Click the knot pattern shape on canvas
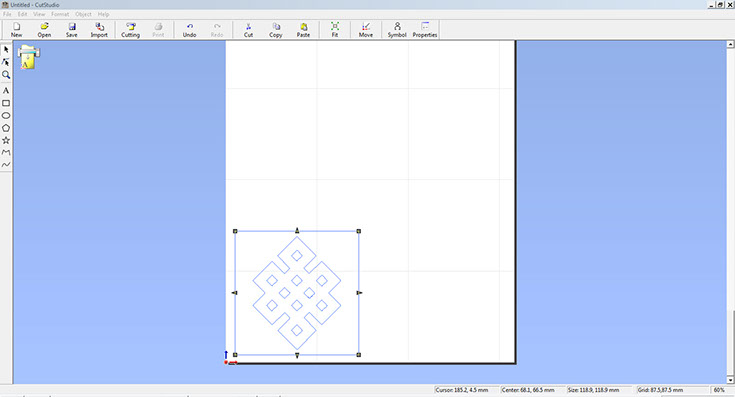Viewport: 735px width, 397px height. tap(297, 293)
